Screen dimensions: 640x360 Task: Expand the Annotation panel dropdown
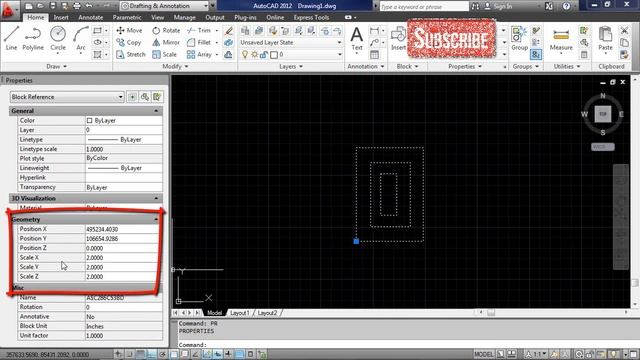point(366,67)
